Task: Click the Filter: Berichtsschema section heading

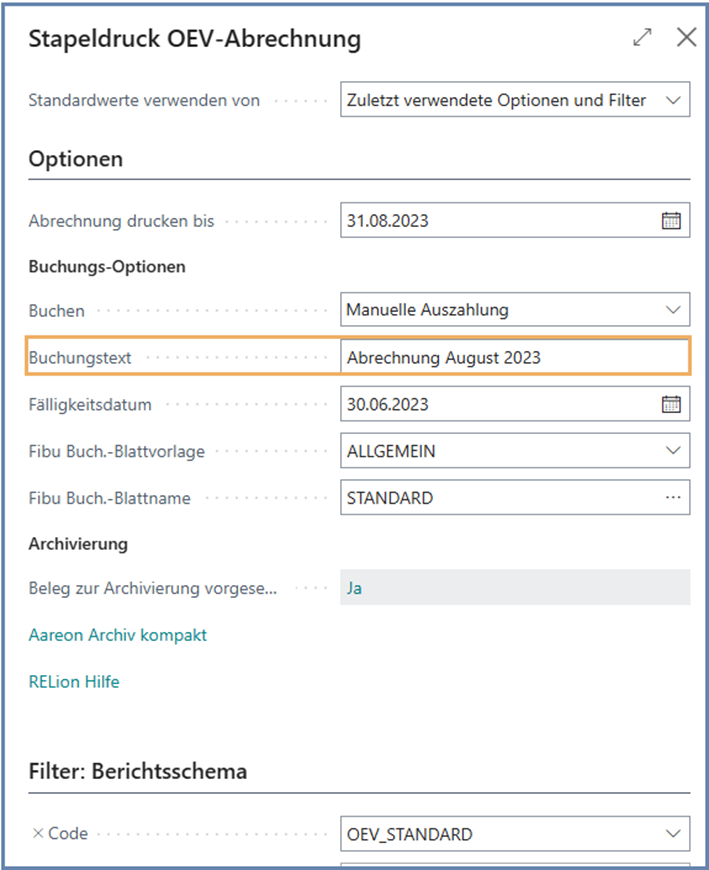Action: (130, 770)
